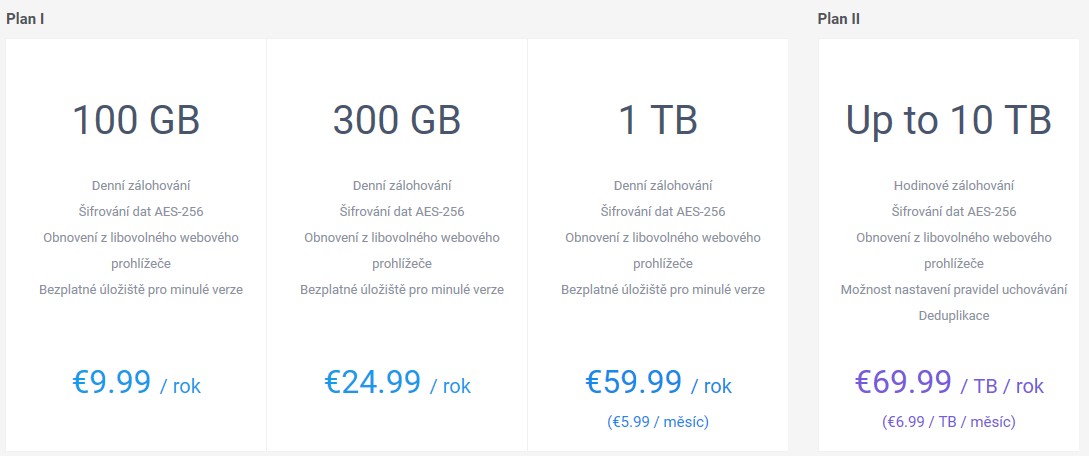Click Možnost nastavení pravidel uchovávání feature
This screenshot has height=456, width=1089.
pyautogui.click(x=954, y=289)
